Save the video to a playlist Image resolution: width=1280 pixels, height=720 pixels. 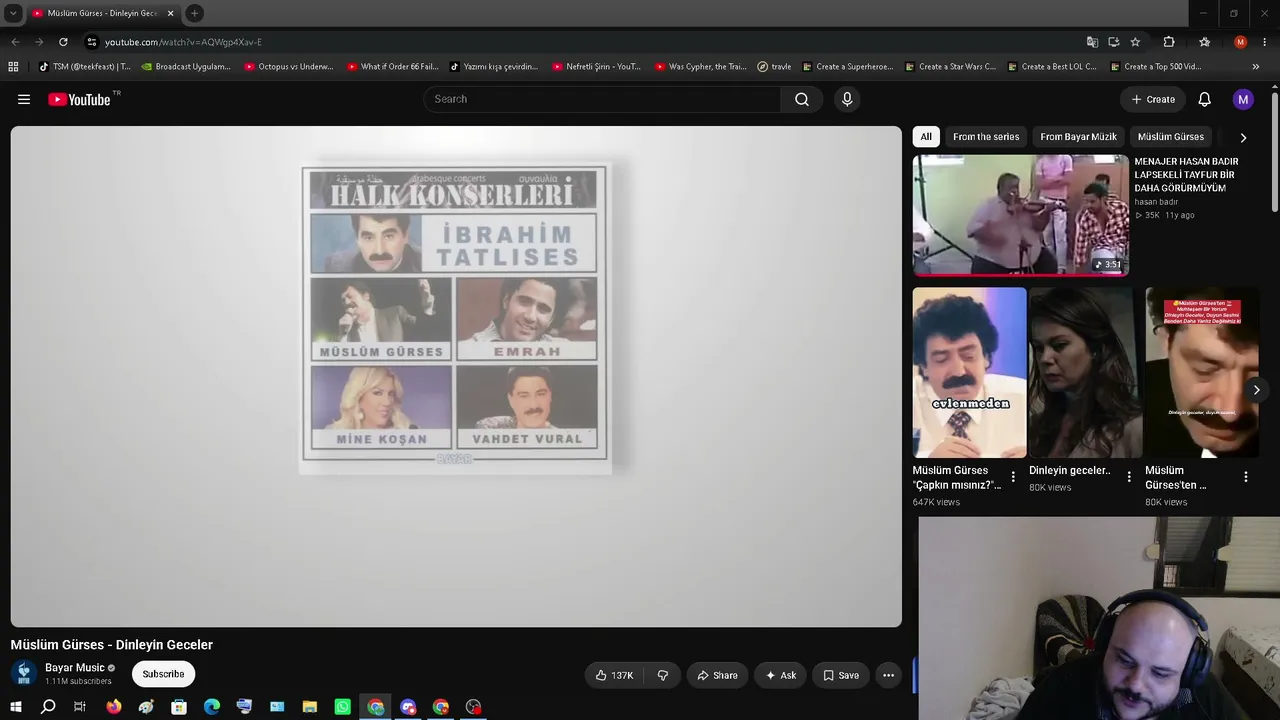coord(840,675)
